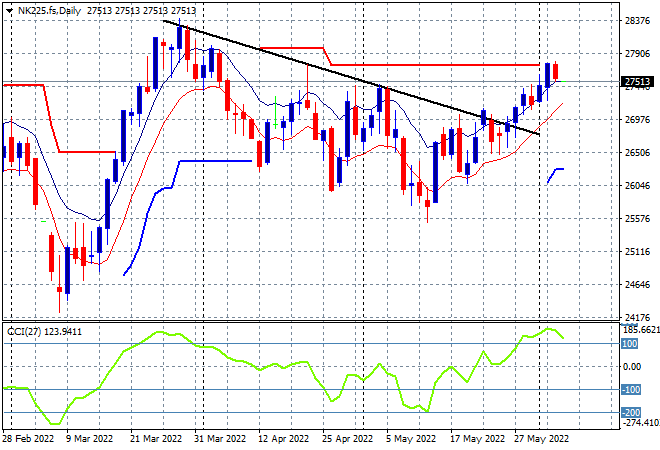The width and height of the screenshot is (660, 450).
Task: Click the 27906 price axis label
Action: [x=637, y=53]
